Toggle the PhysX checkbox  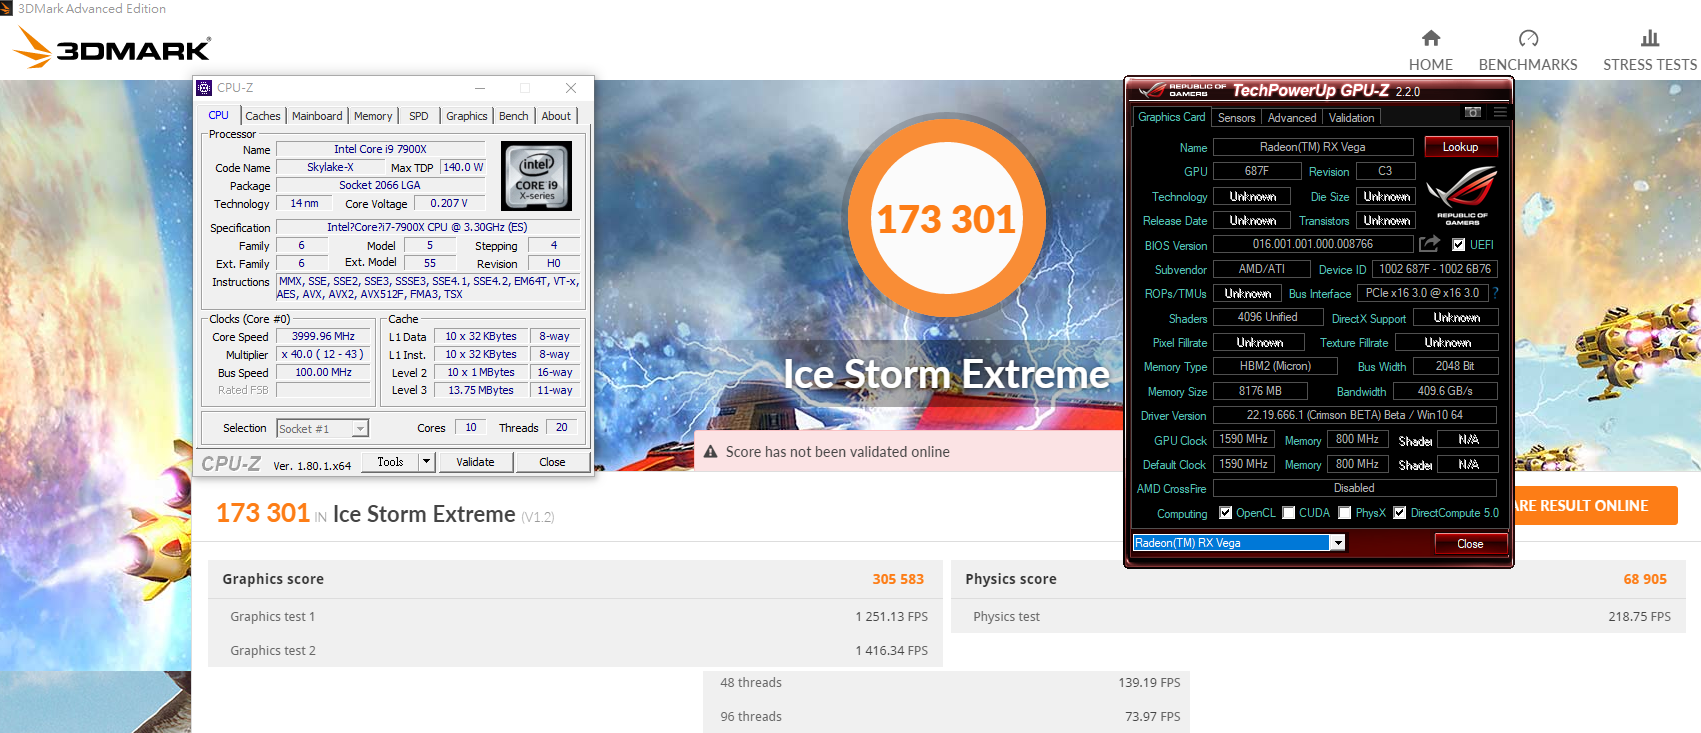click(1345, 513)
